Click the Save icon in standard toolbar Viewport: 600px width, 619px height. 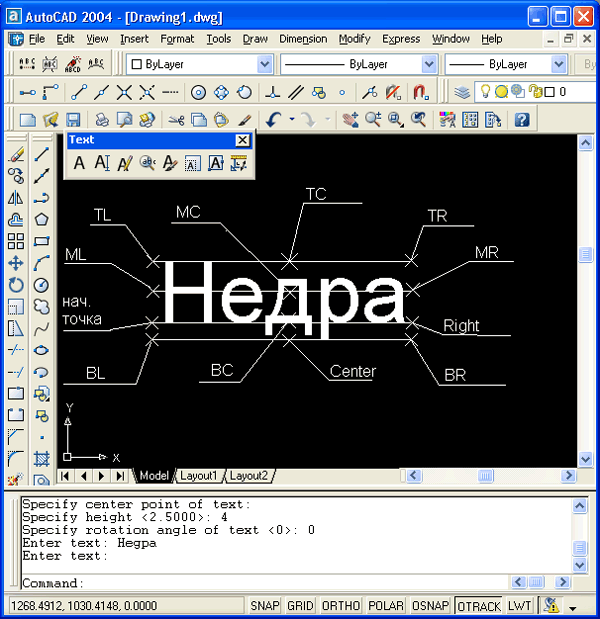[73, 120]
